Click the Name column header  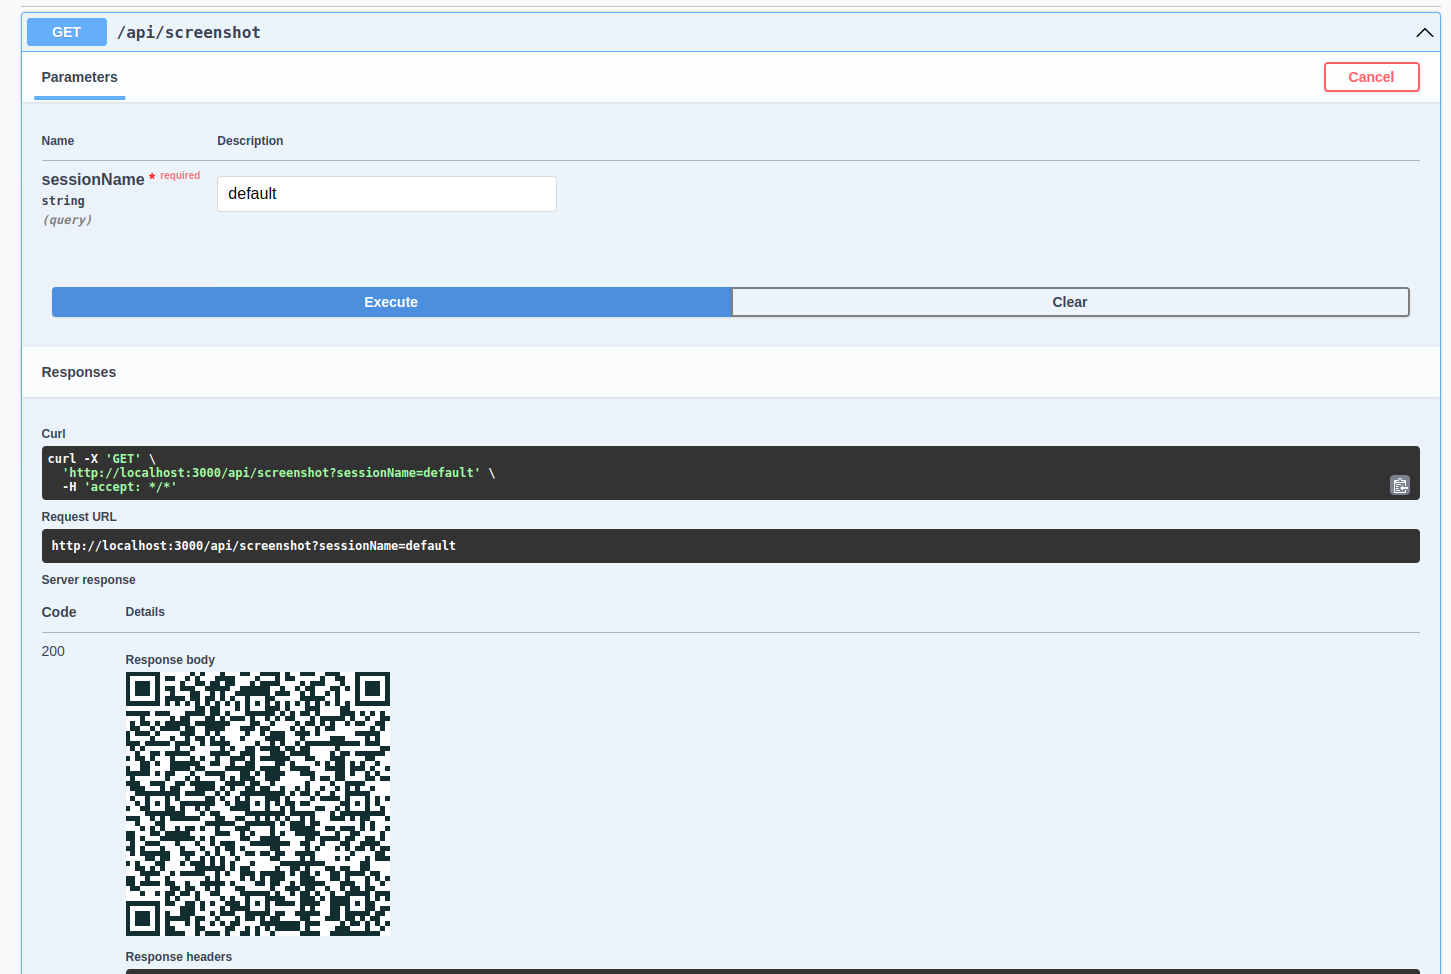click(x=58, y=141)
